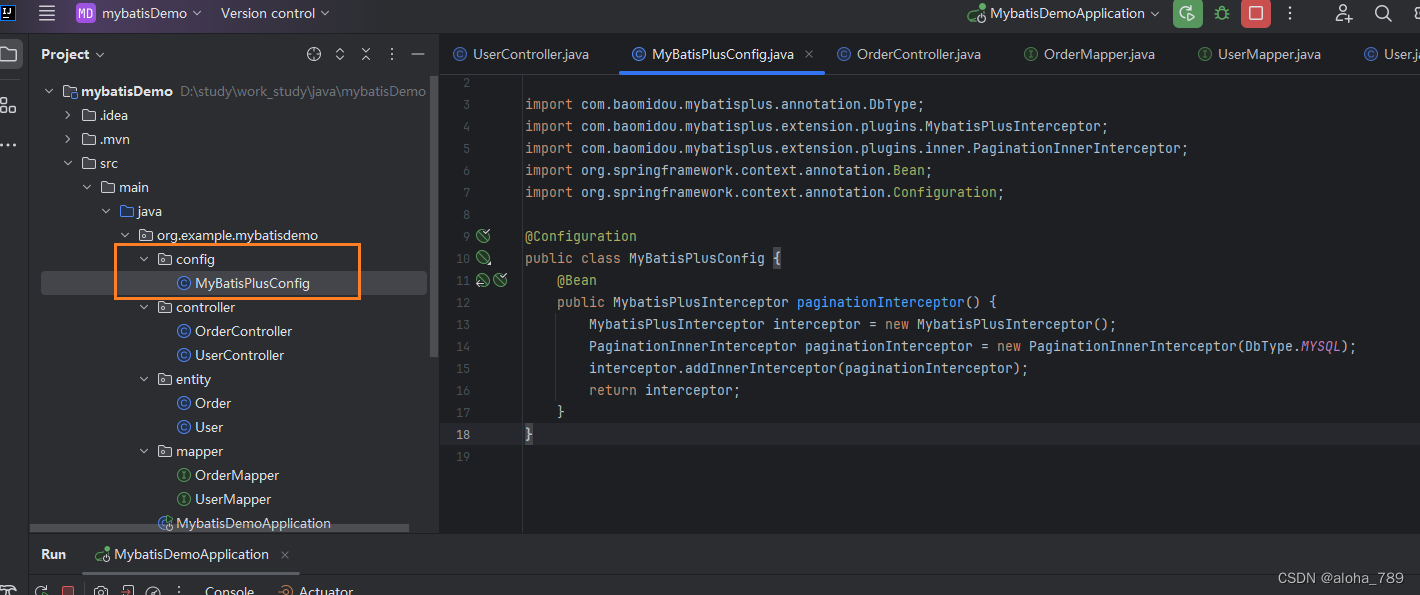Switch to the OrderController.java tab
This screenshot has height=595, width=1420.
[909, 54]
